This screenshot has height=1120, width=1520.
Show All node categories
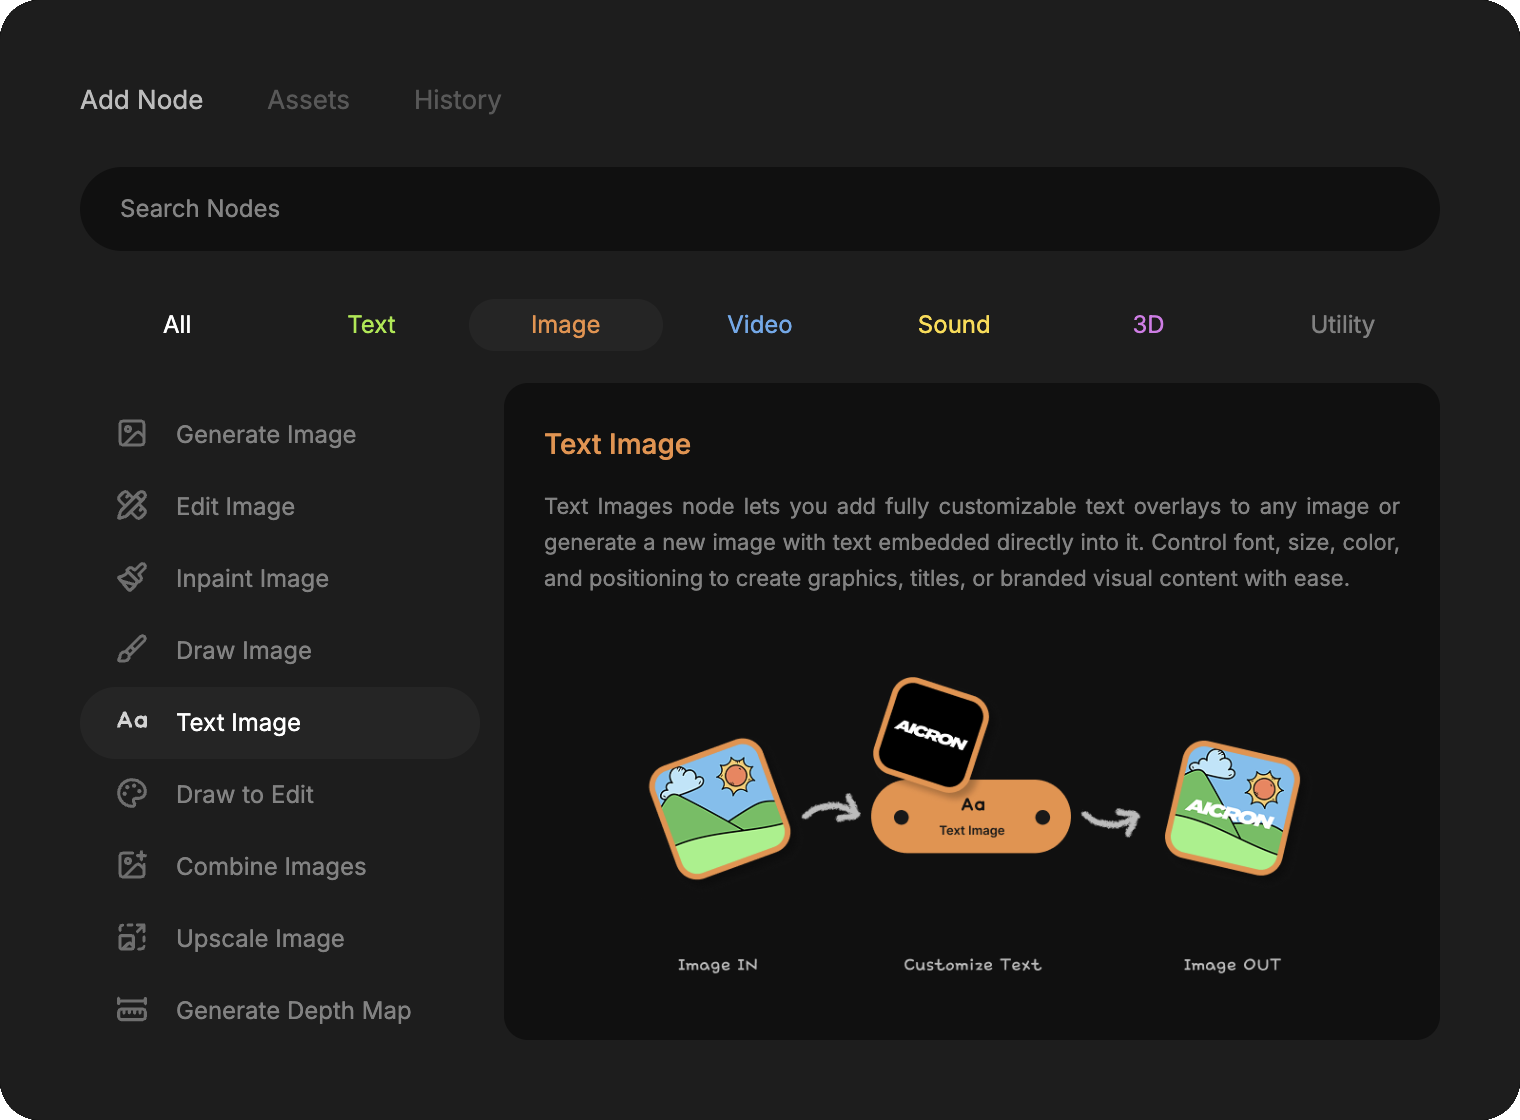click(x=177, y=325)
